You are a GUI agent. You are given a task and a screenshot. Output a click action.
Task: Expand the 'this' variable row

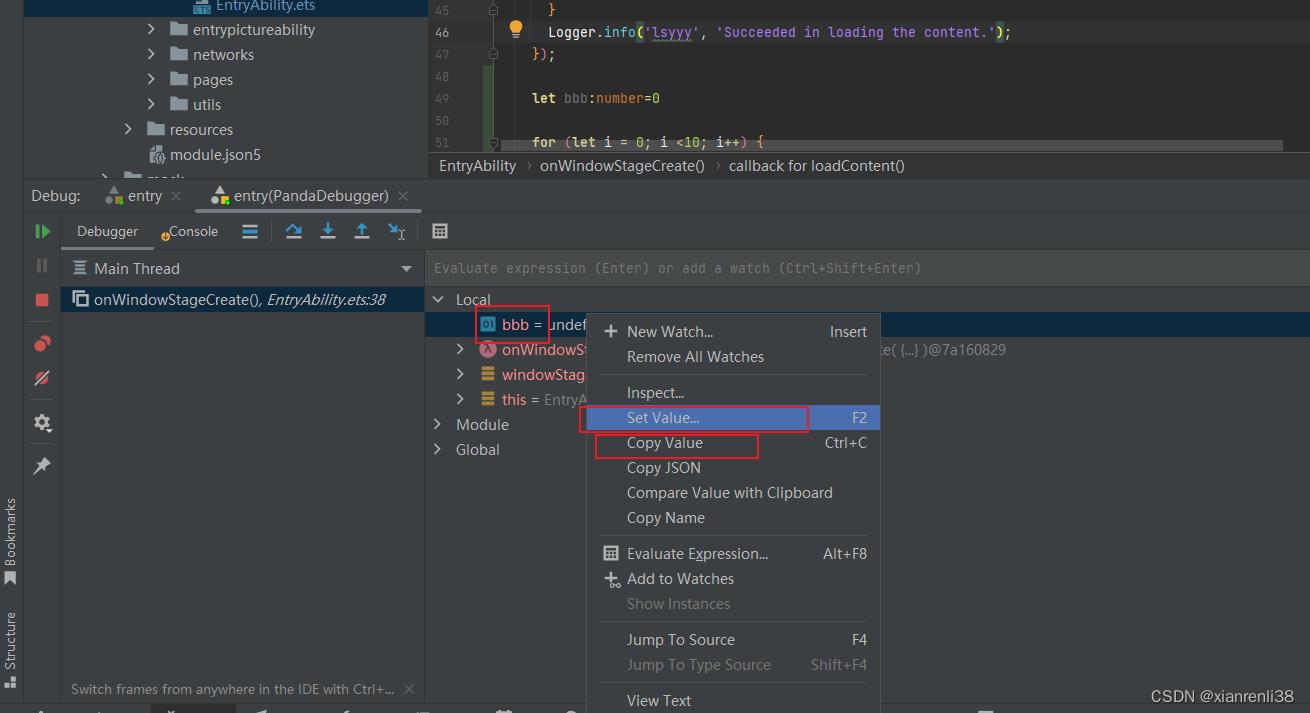(460, 399)
